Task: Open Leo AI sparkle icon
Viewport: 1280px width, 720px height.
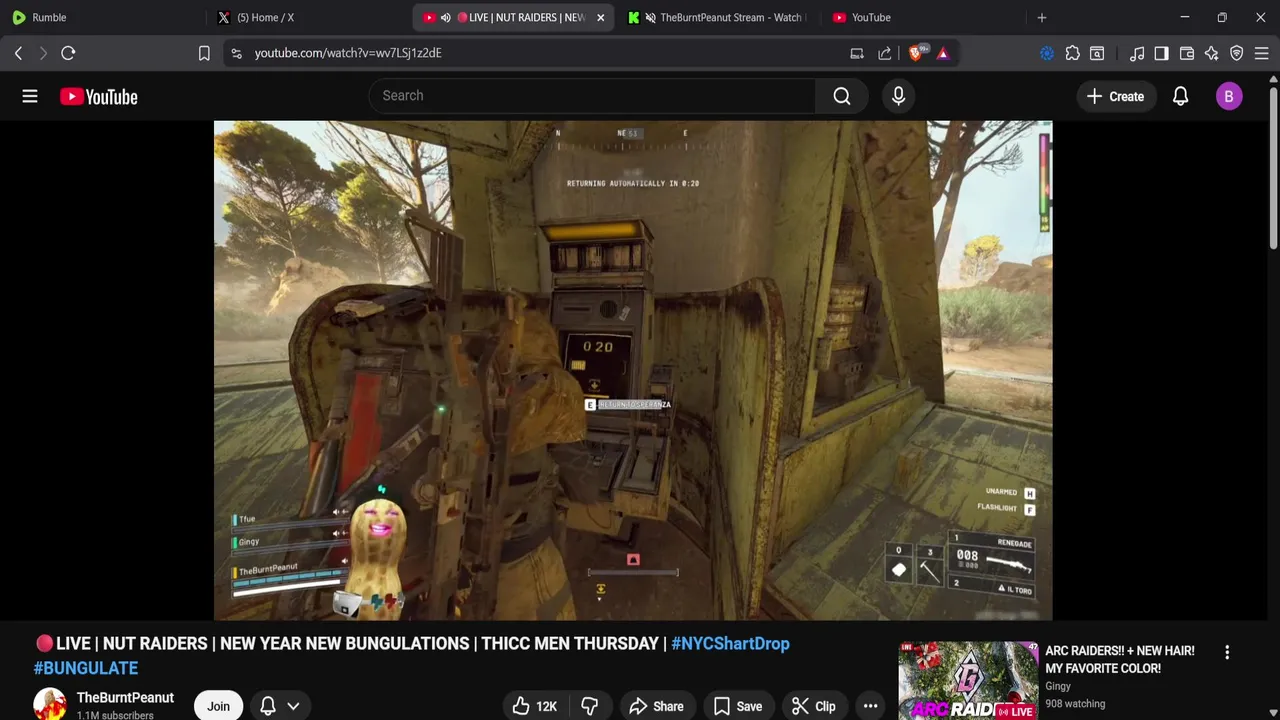Action: click(1212, 53)
